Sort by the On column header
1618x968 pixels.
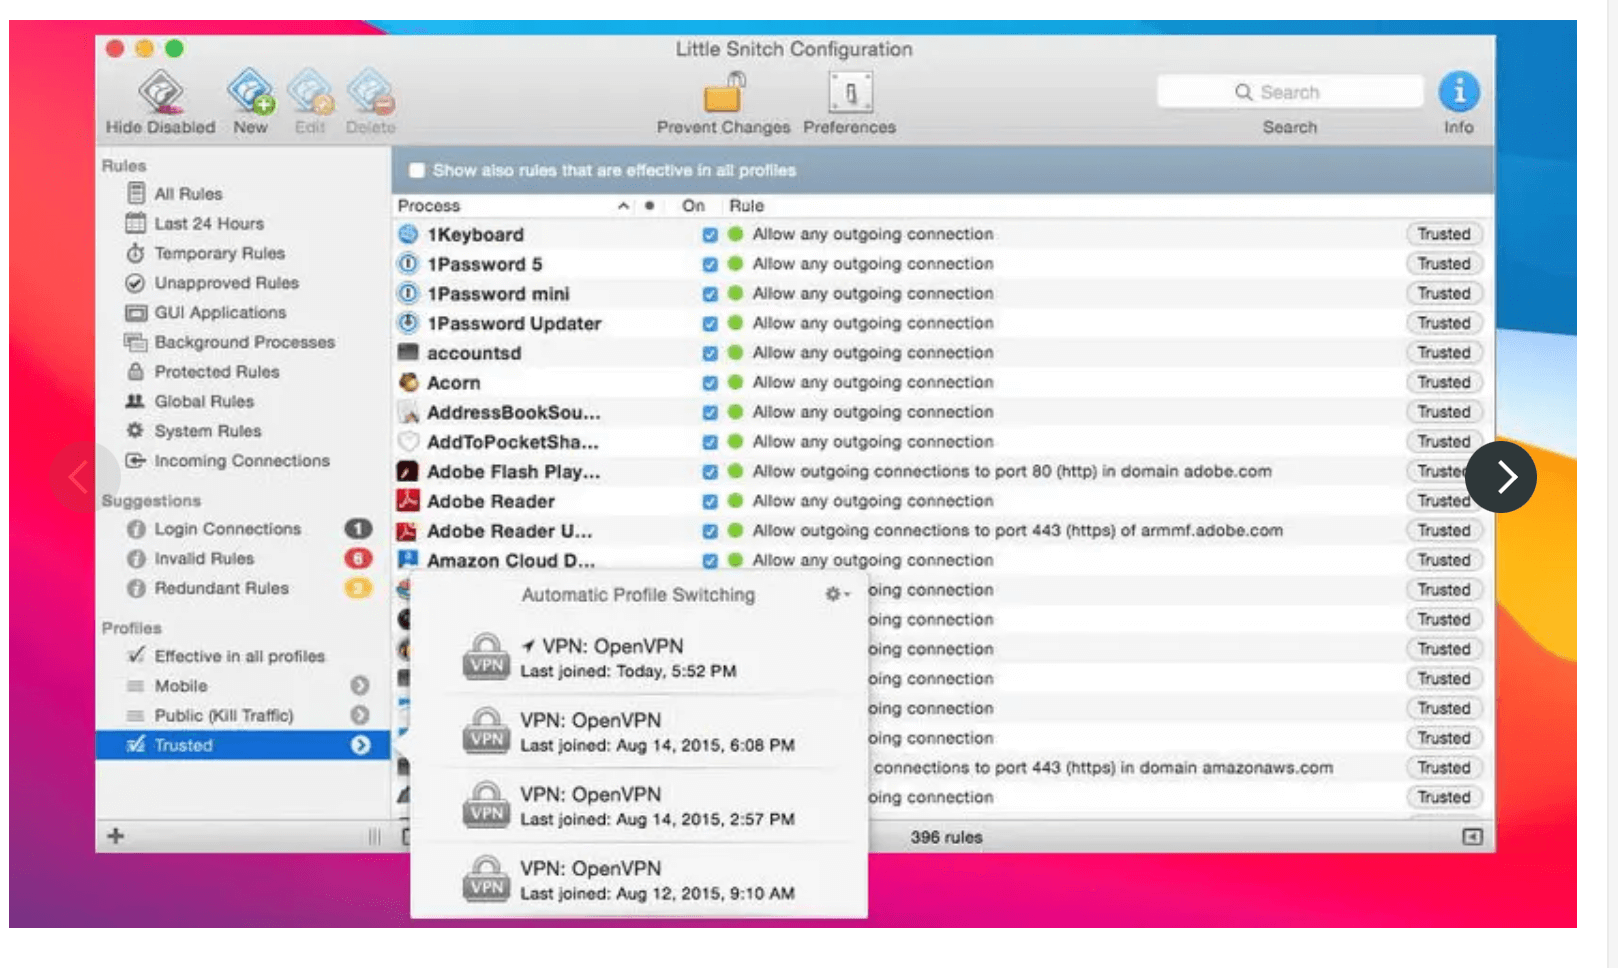693,205
